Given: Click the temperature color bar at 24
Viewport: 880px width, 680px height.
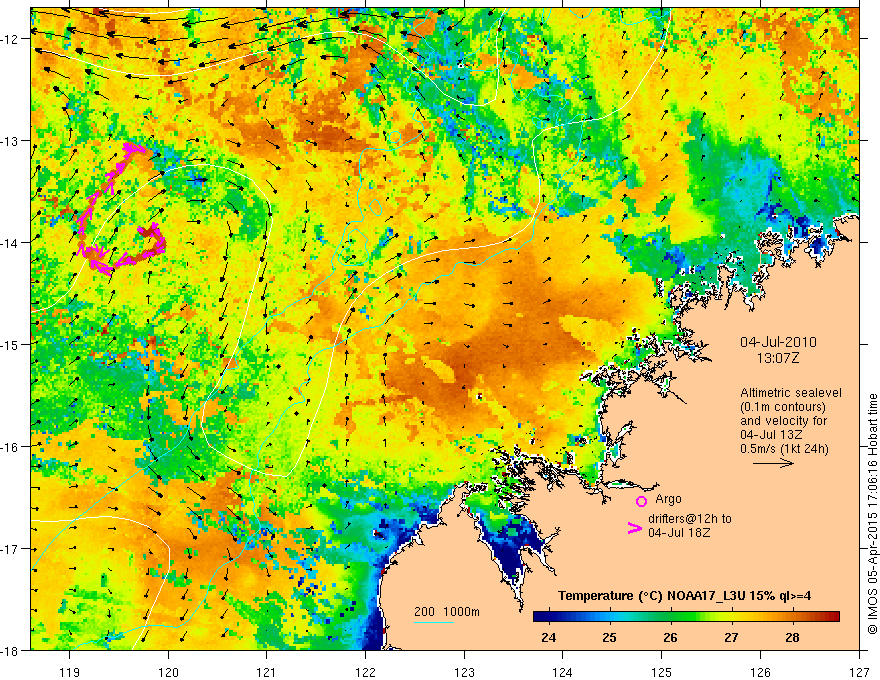Looking at the screenshot, I should tap(548, 617).
